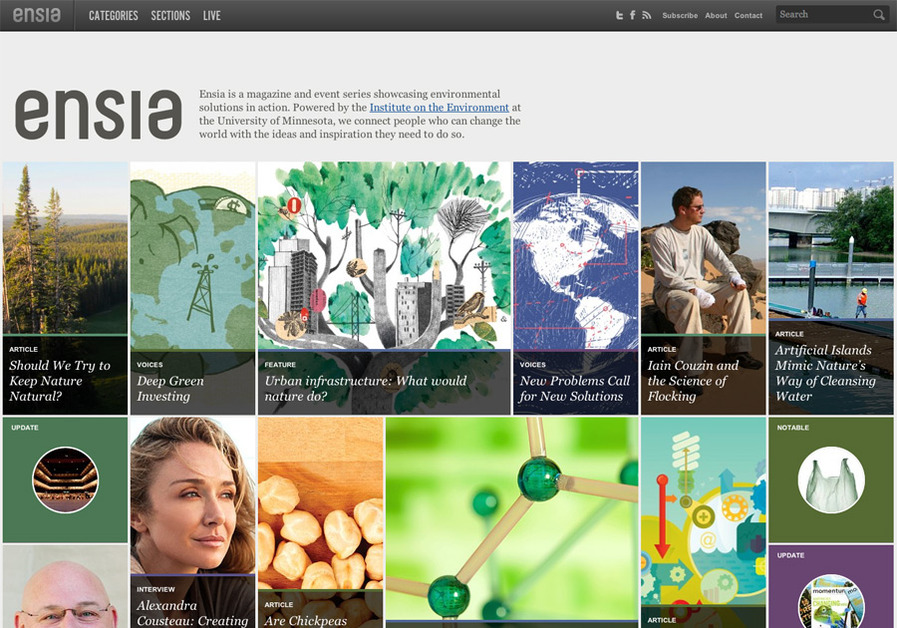Click Alexandra Cousteau's portrait photo

coord(193,495)
